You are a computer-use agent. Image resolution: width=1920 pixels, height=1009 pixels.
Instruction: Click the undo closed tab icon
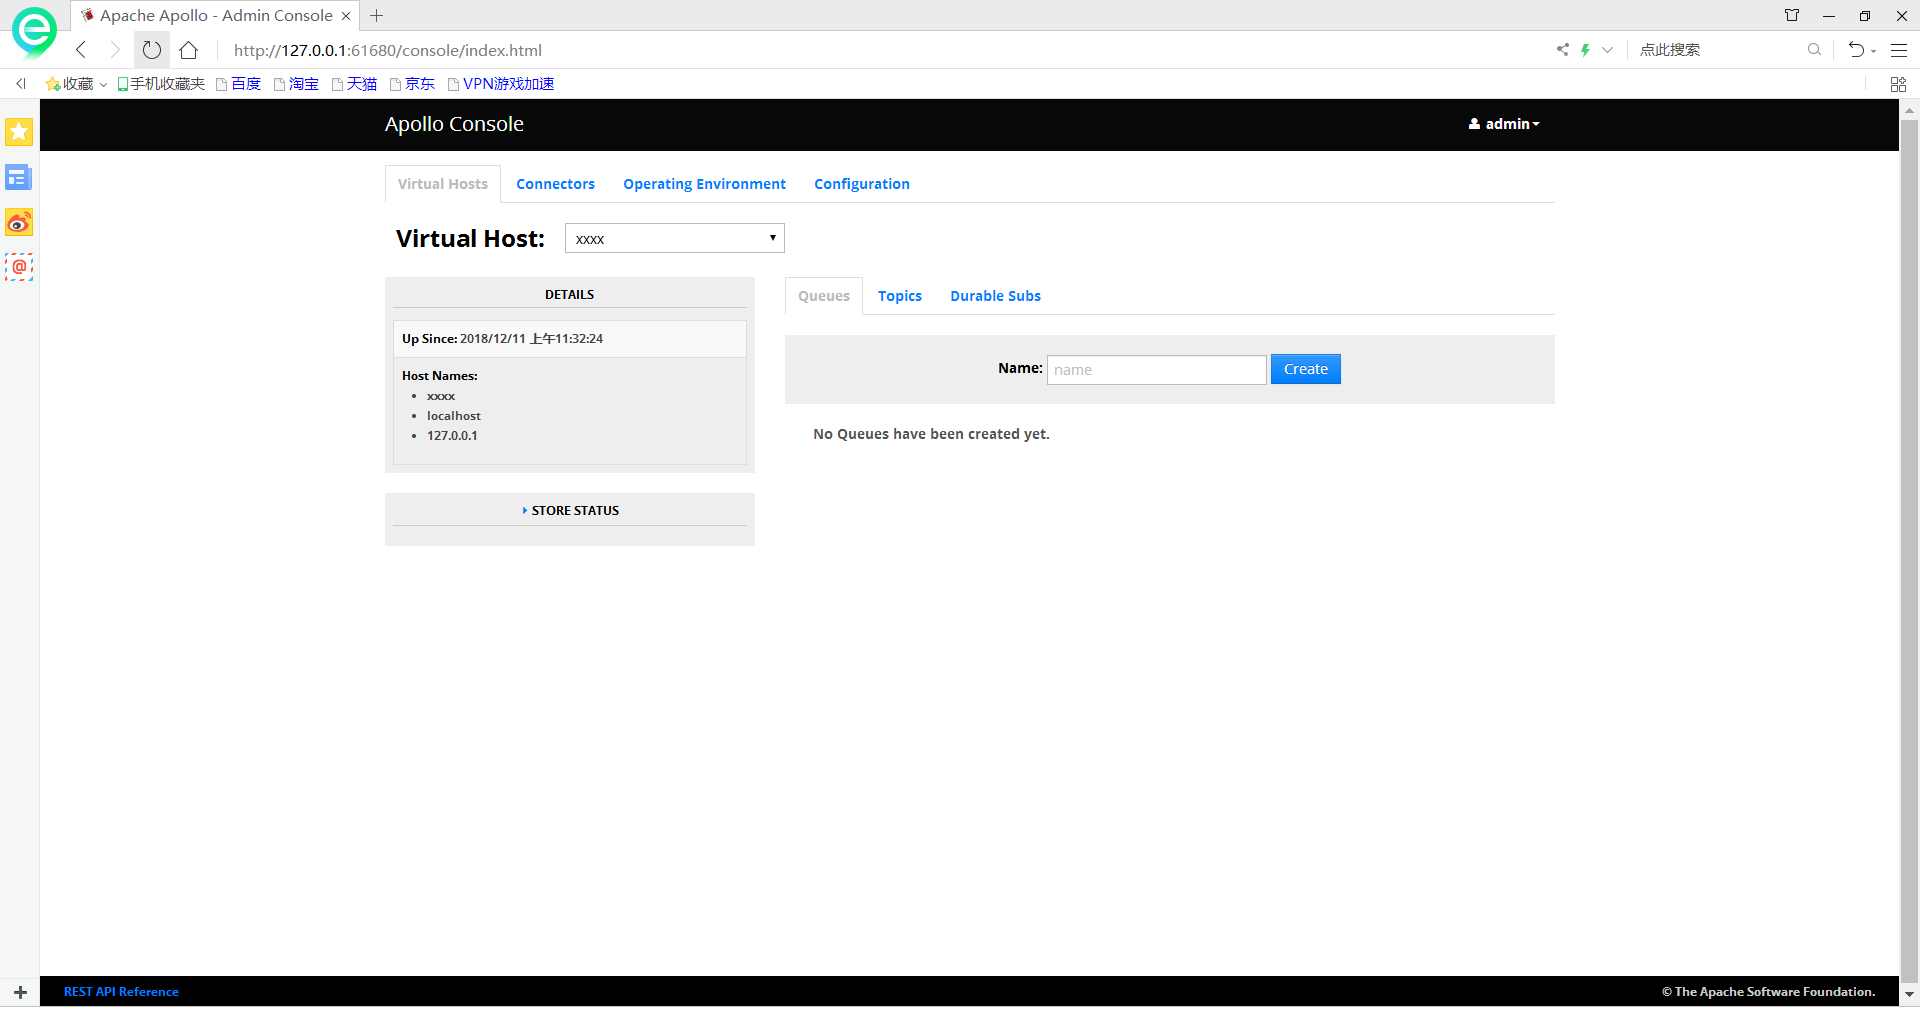pyautogui.click(x=1856, y=49)
